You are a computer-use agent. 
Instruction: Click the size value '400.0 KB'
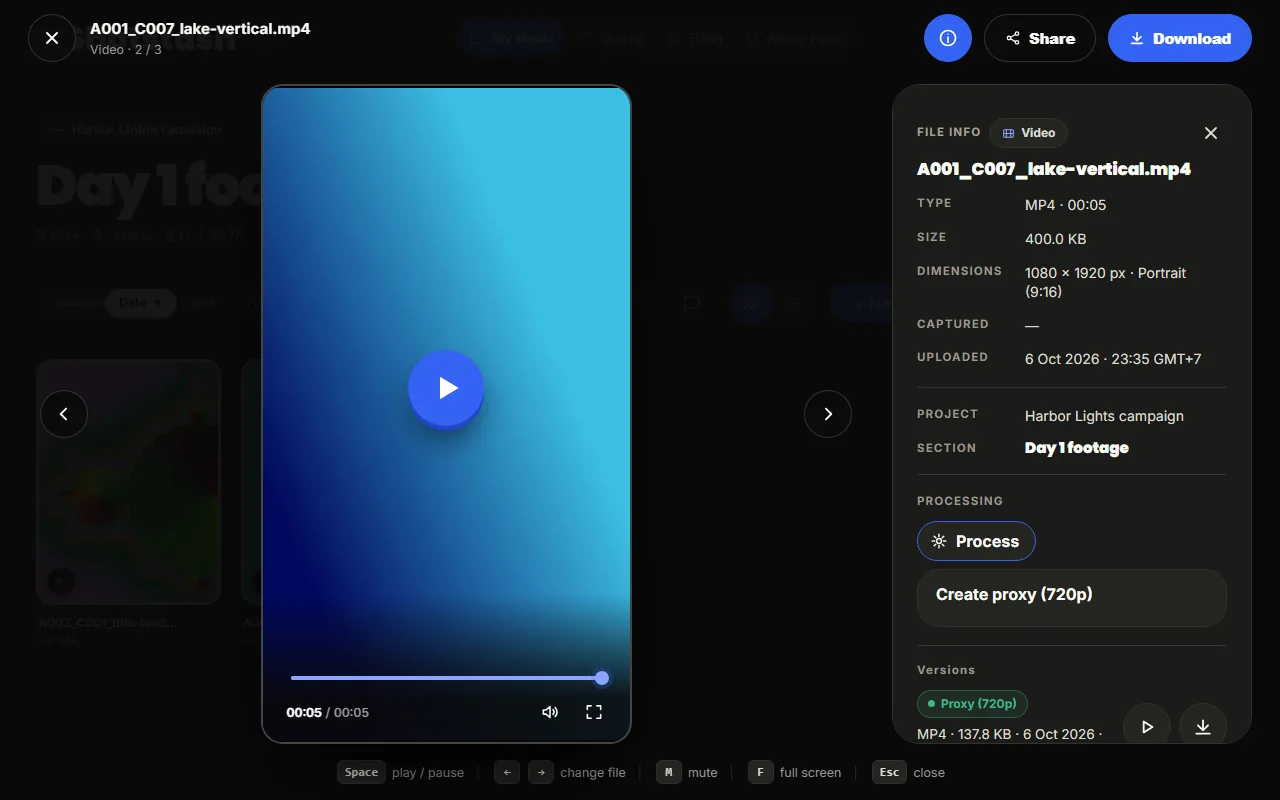1056,239
